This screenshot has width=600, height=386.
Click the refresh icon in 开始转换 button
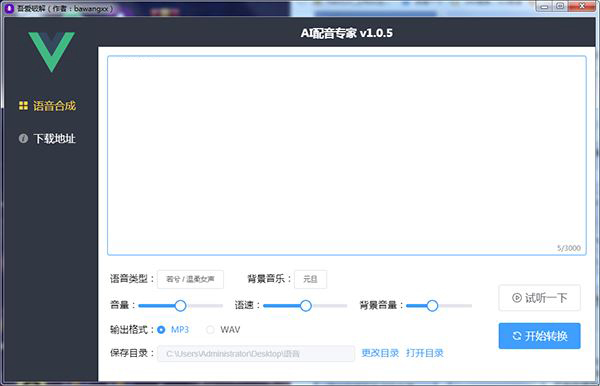click(x=517, y=336)
